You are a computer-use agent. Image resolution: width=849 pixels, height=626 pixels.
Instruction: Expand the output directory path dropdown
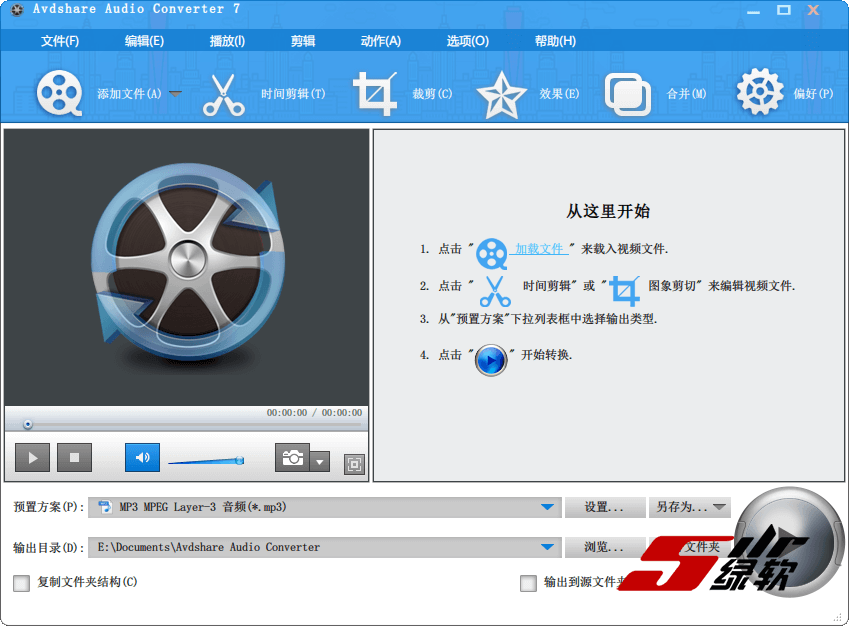(x=547, y=547)
